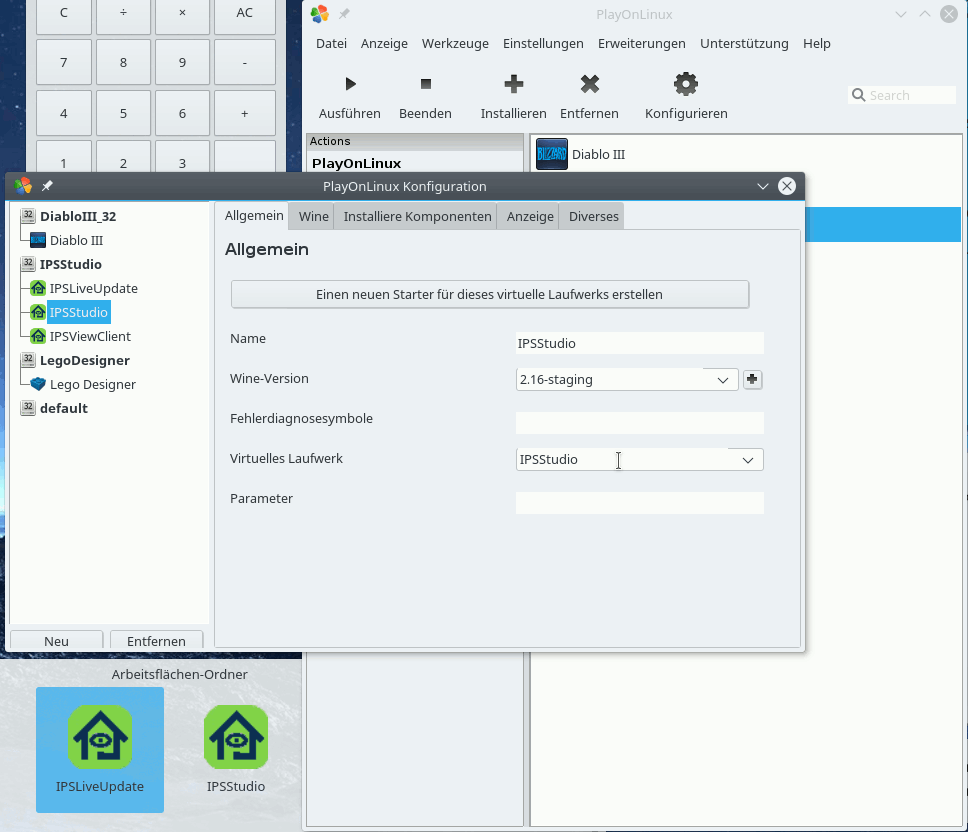
Task: Click calculator 7 button
Action: tap(64, 62)
